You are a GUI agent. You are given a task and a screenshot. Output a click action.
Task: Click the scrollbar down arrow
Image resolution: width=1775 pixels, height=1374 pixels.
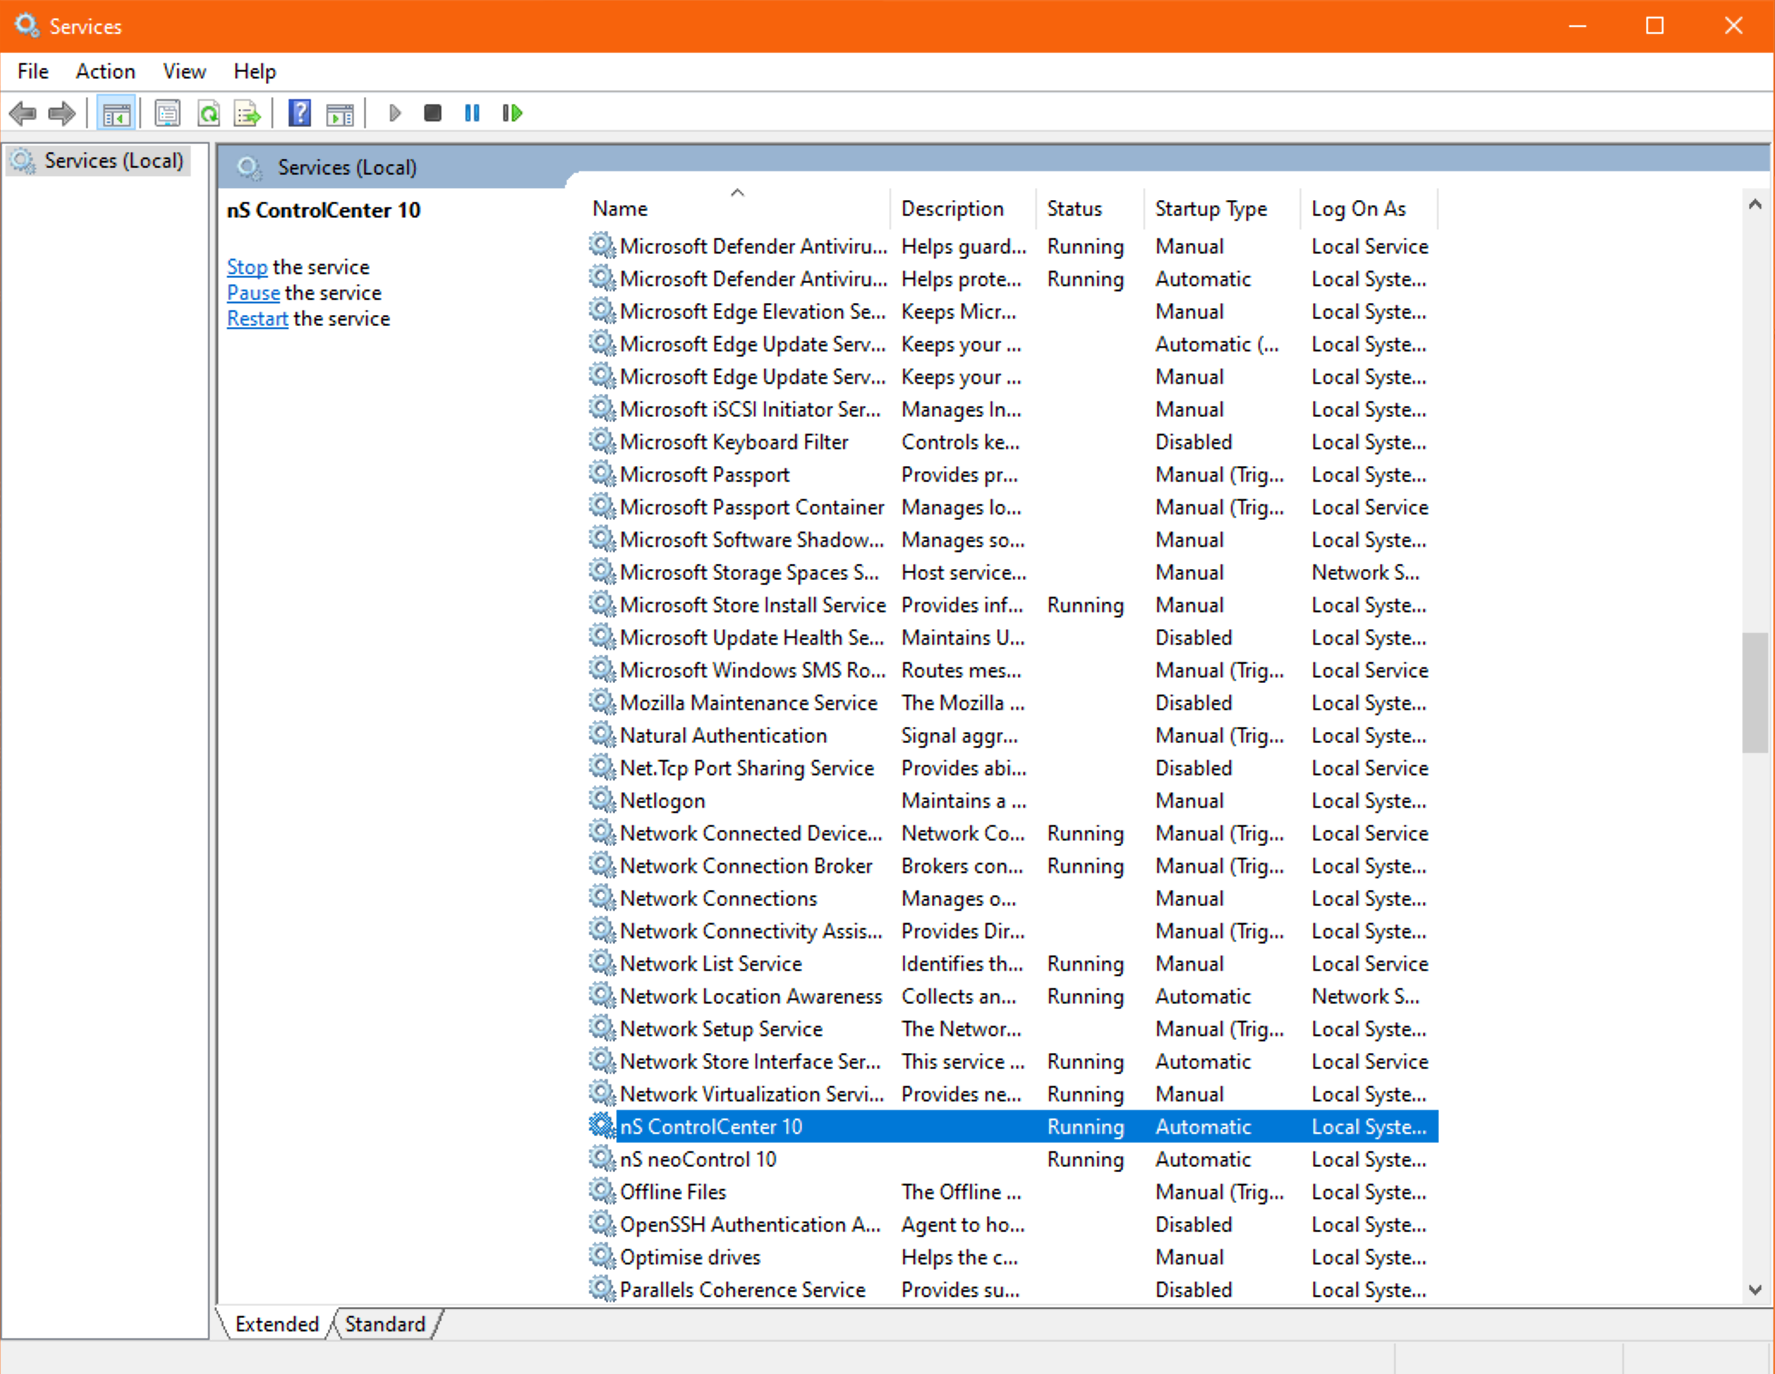(1755, 1290)
